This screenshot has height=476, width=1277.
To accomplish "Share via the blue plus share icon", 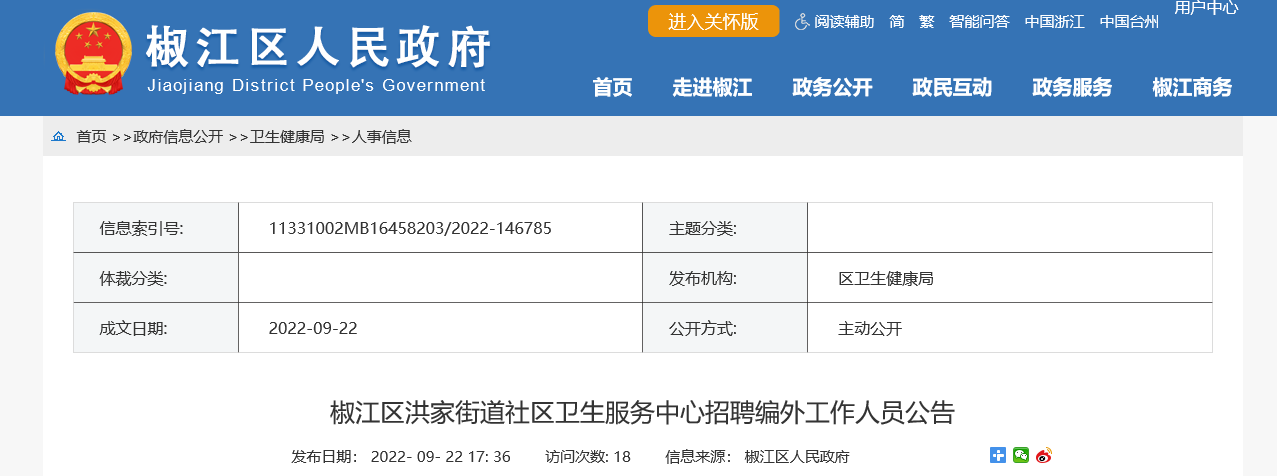I will coord(998,456).
